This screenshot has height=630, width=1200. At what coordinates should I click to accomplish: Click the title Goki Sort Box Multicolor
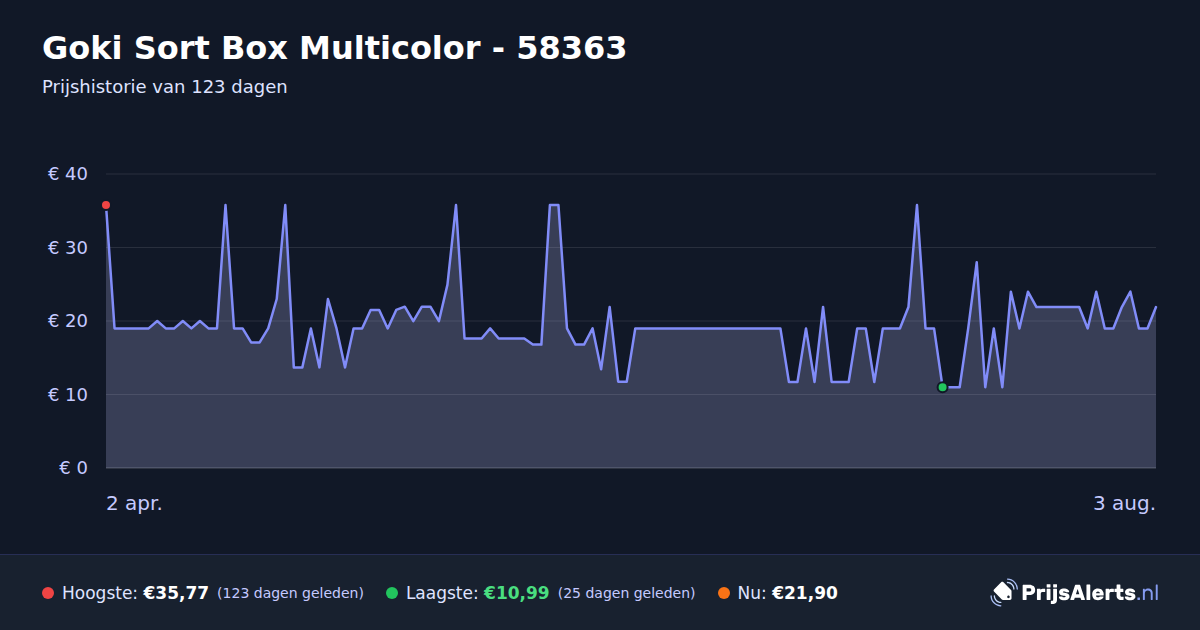334,48
